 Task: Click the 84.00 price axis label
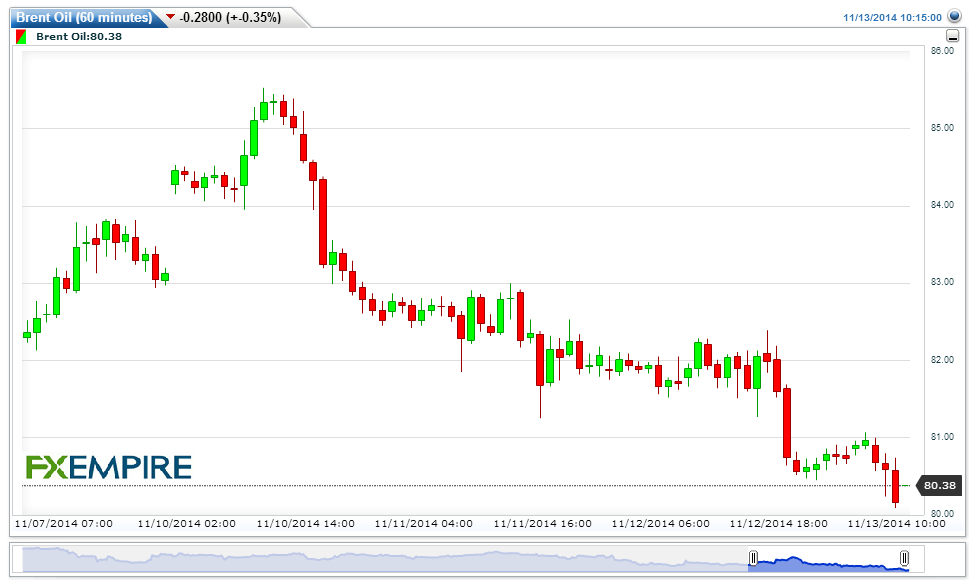(942, 205)
